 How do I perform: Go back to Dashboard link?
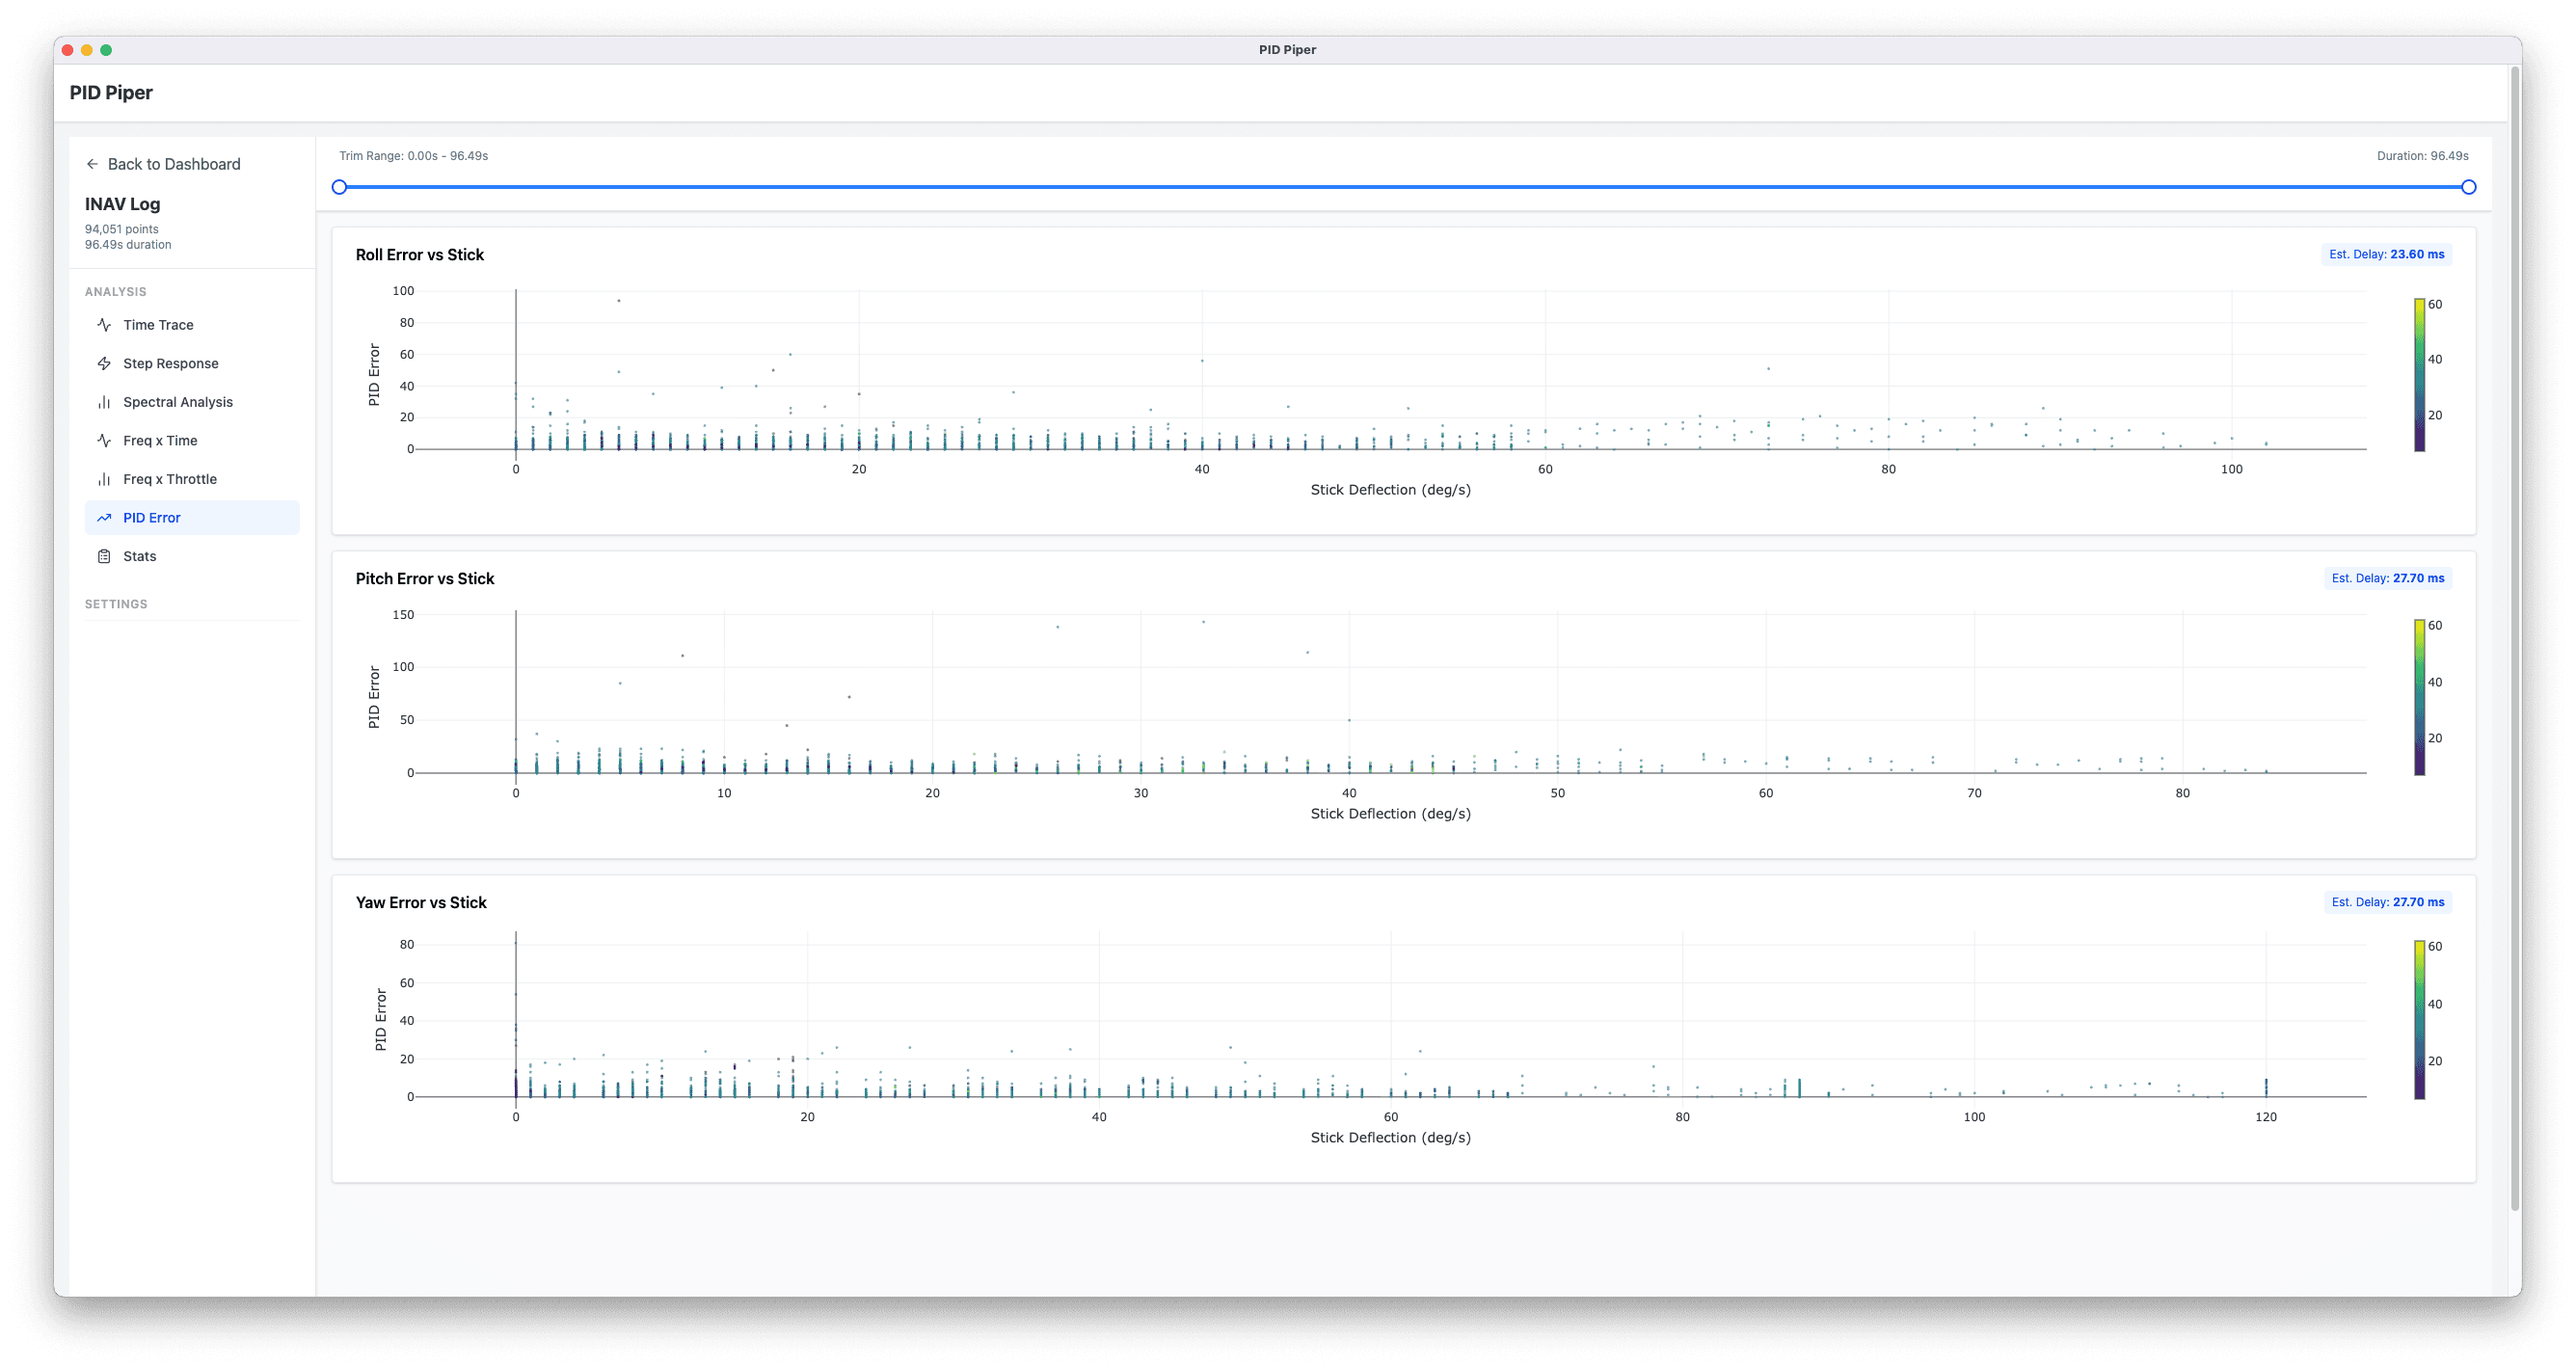coord(173,164)
